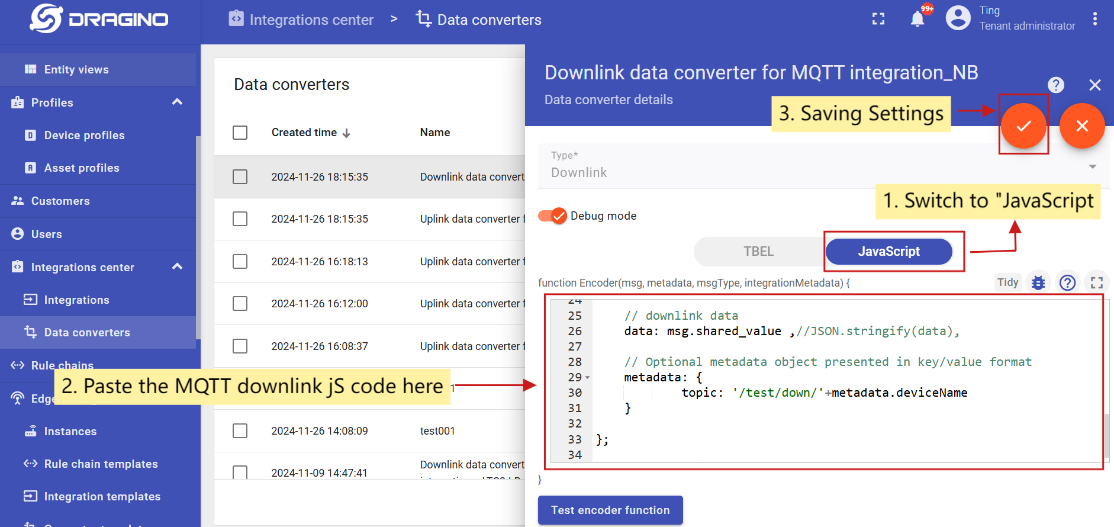The image size is (1114, 527).
Task: Collapse Integrations center sidebar section
Action: 178,267
